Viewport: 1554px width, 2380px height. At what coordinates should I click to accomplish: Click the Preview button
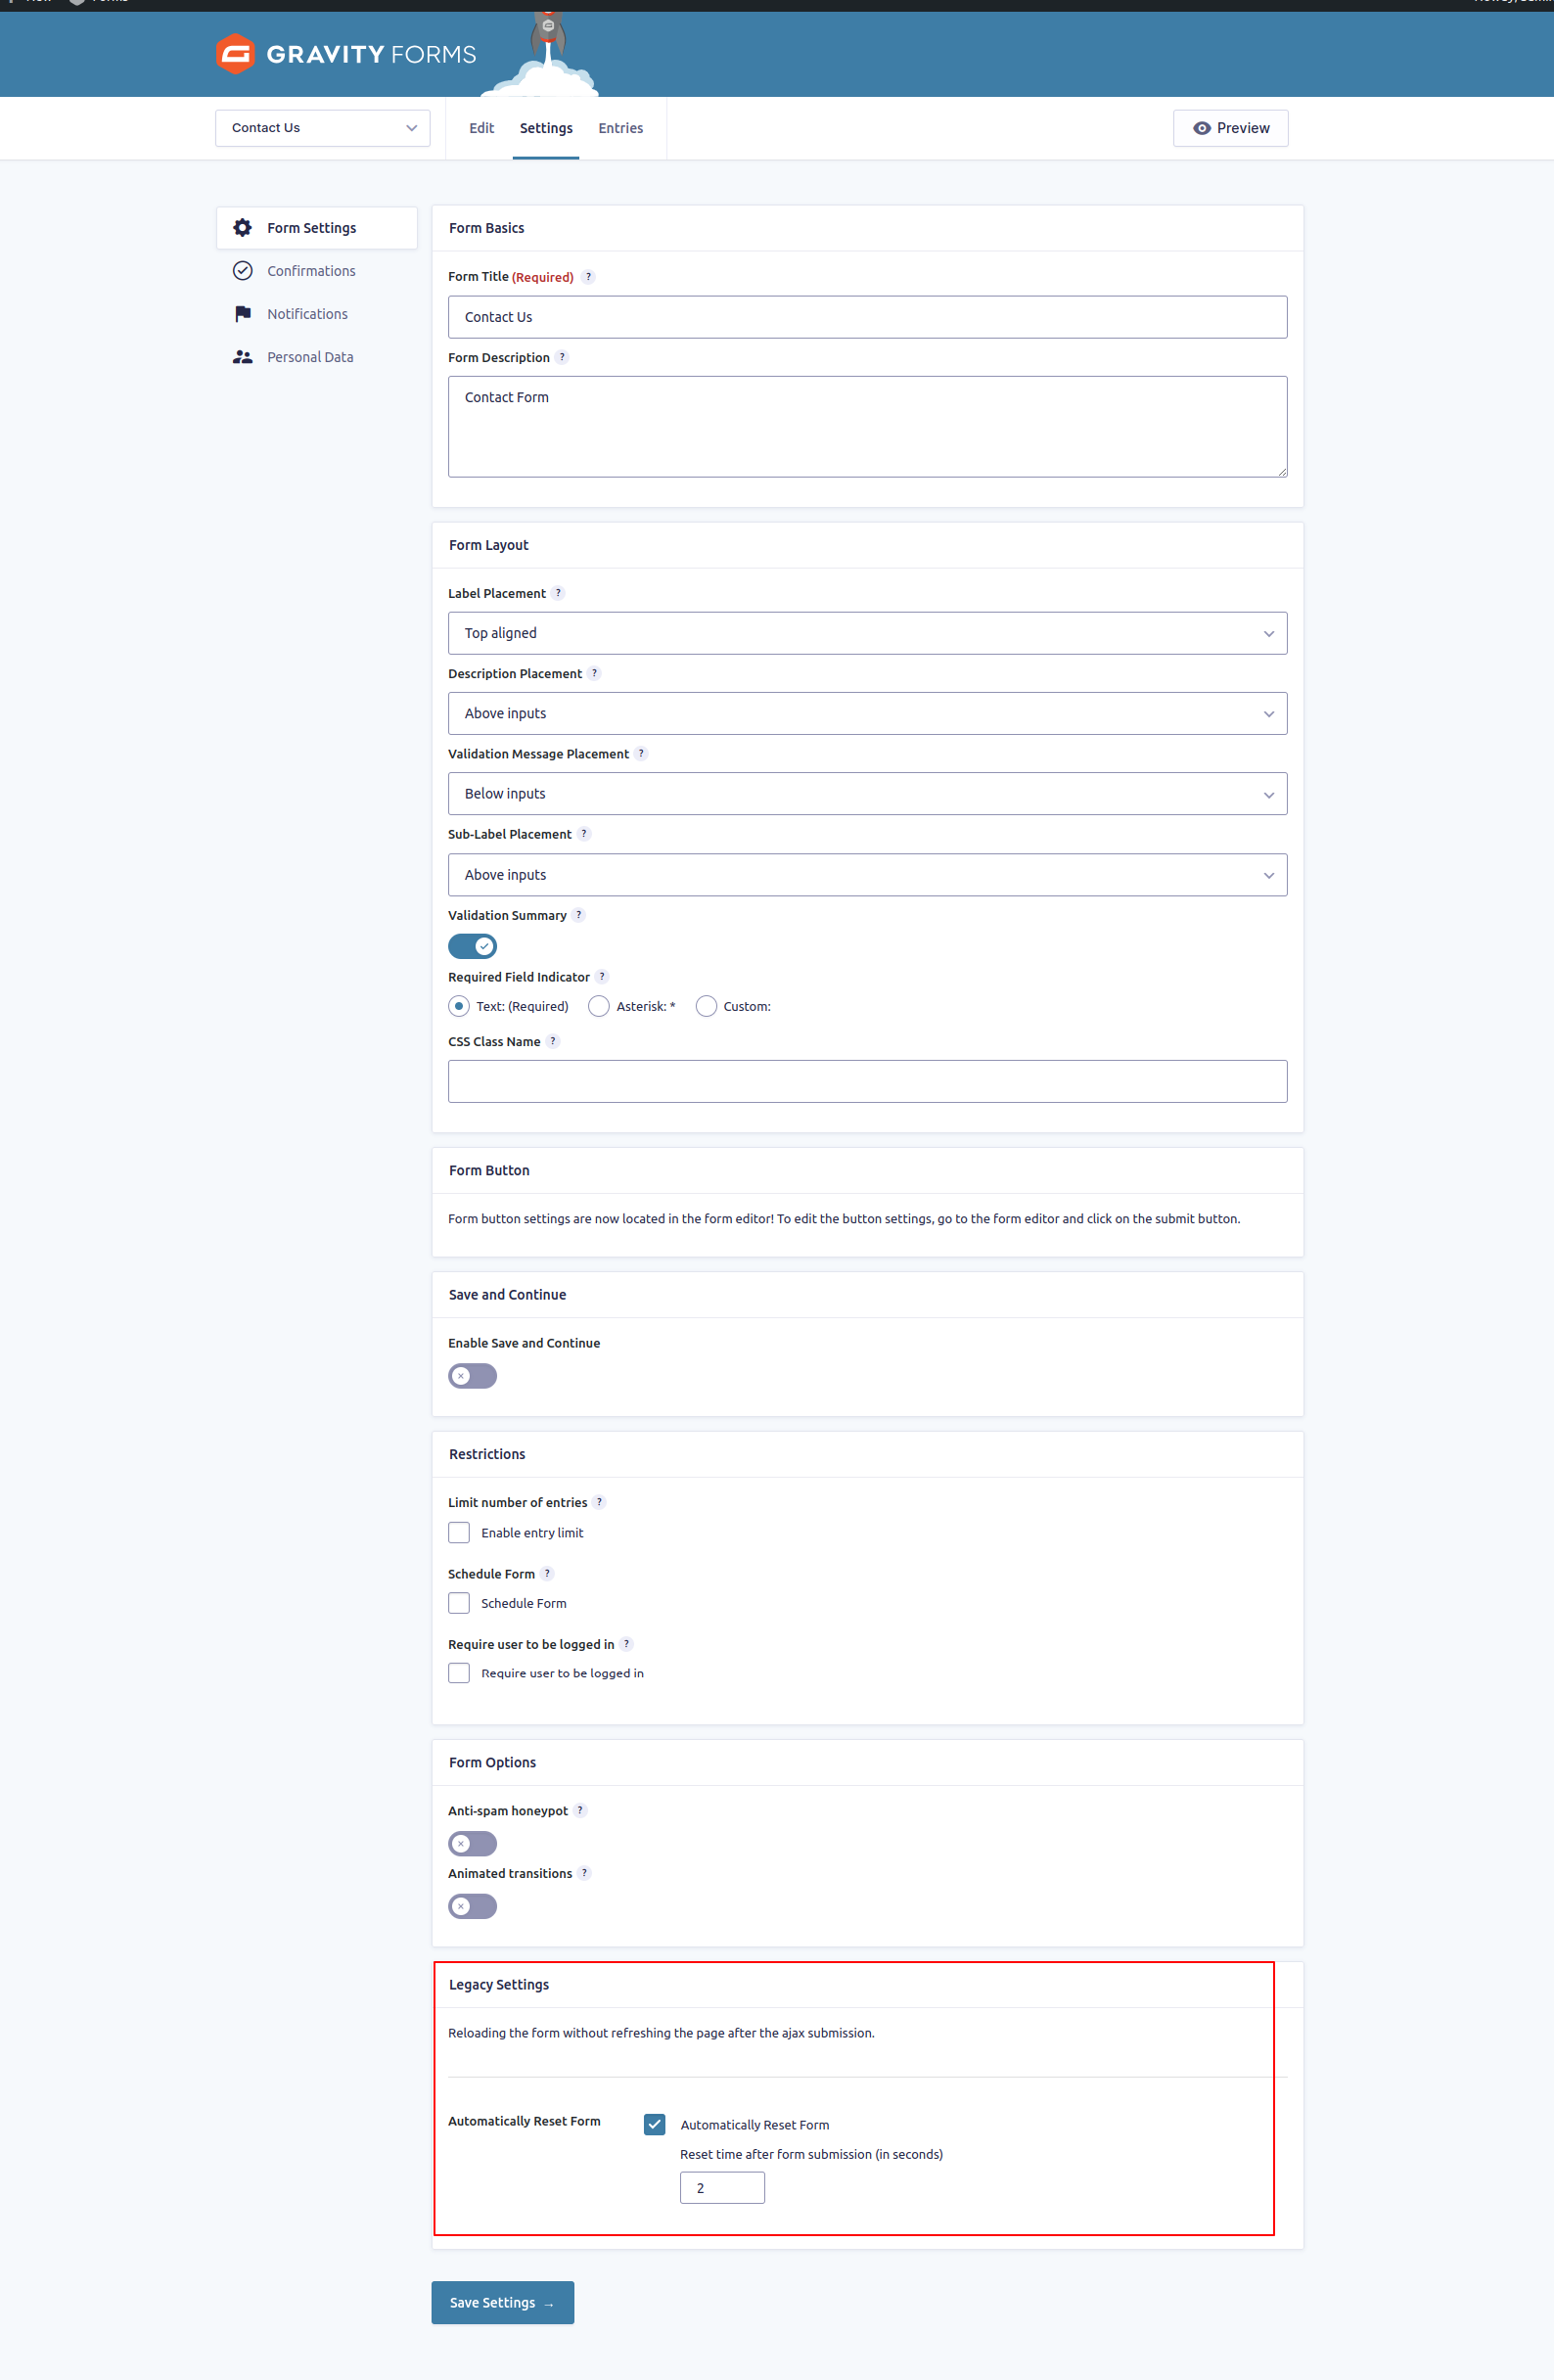[x=1230, y=128]
